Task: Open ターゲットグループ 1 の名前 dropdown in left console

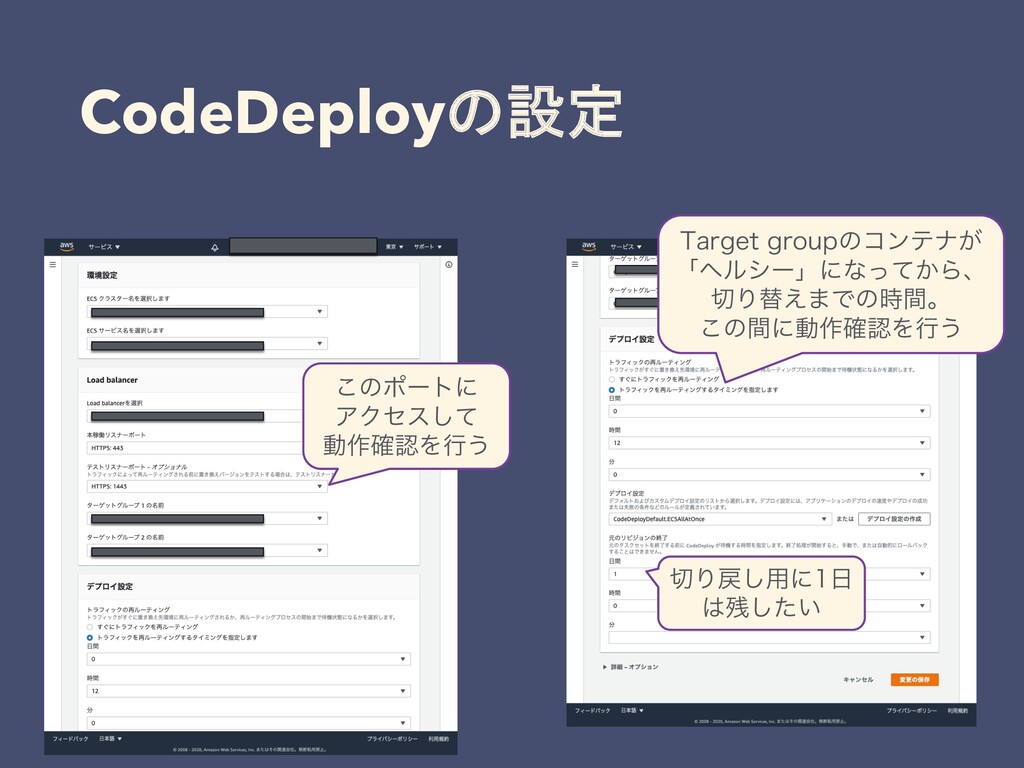Action: pyautogui.click(x=207, y=519)
